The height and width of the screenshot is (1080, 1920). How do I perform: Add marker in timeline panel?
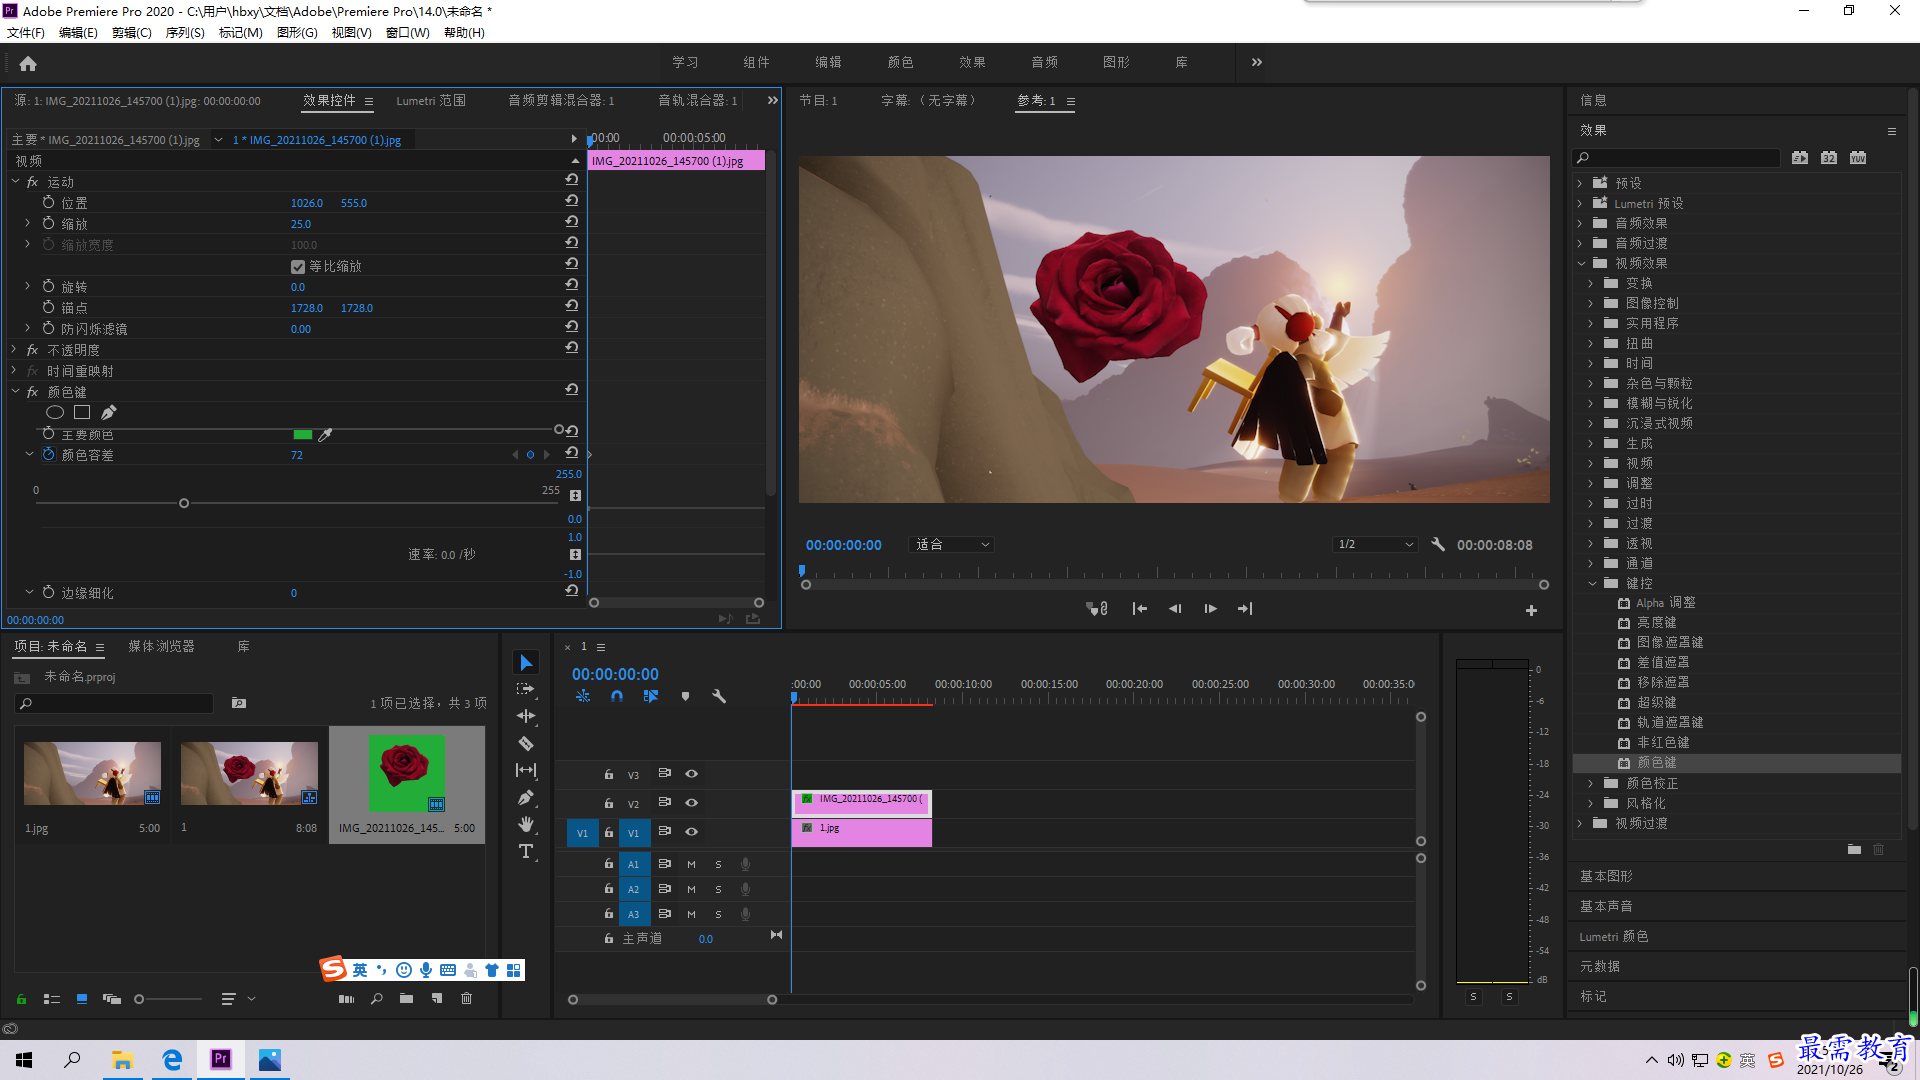(x=685, y=696)
